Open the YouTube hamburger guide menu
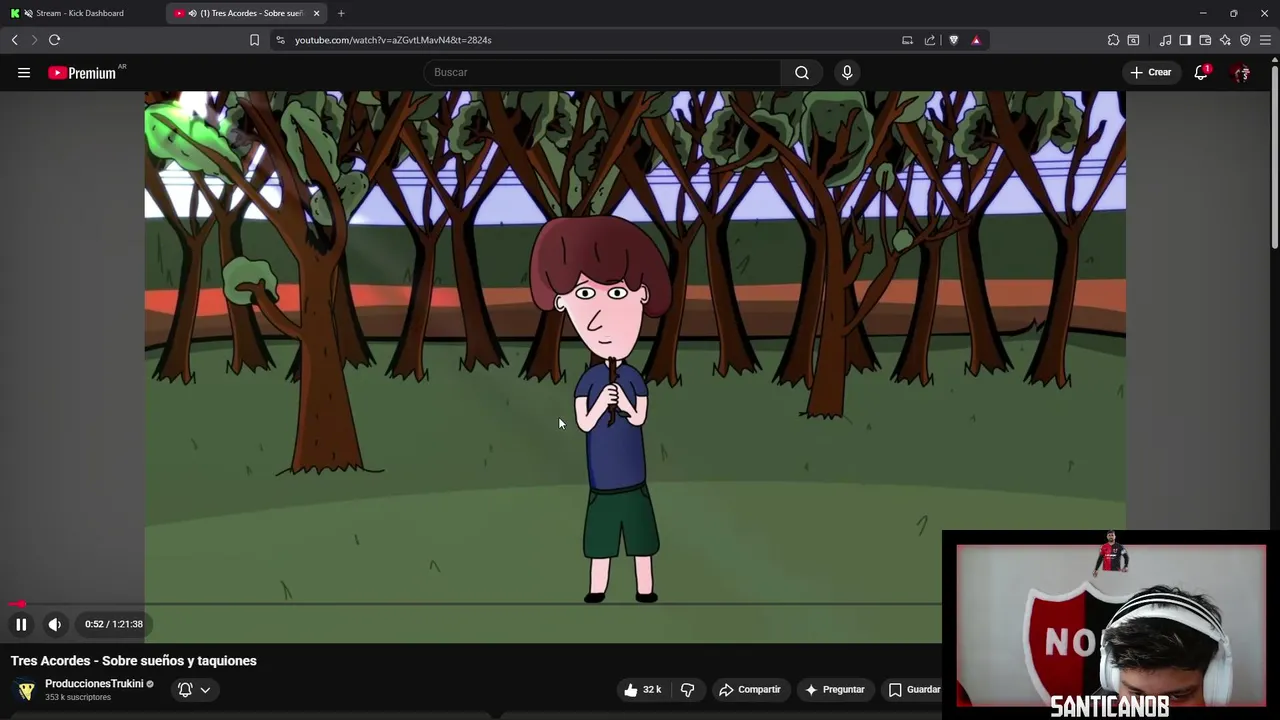The height and width of the screenshot is (720, 1280). [24, 72]
